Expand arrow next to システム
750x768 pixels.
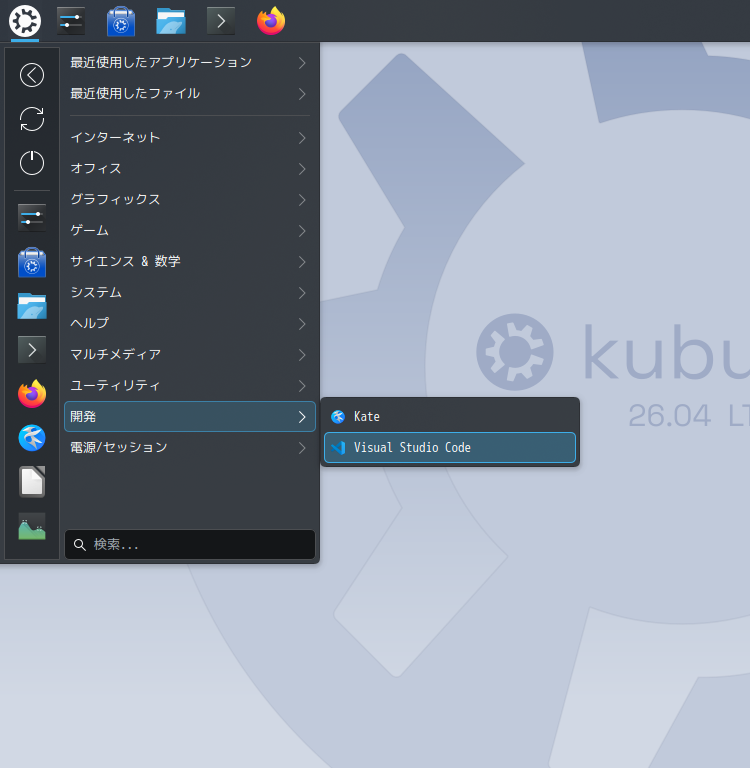click(302, 293)
